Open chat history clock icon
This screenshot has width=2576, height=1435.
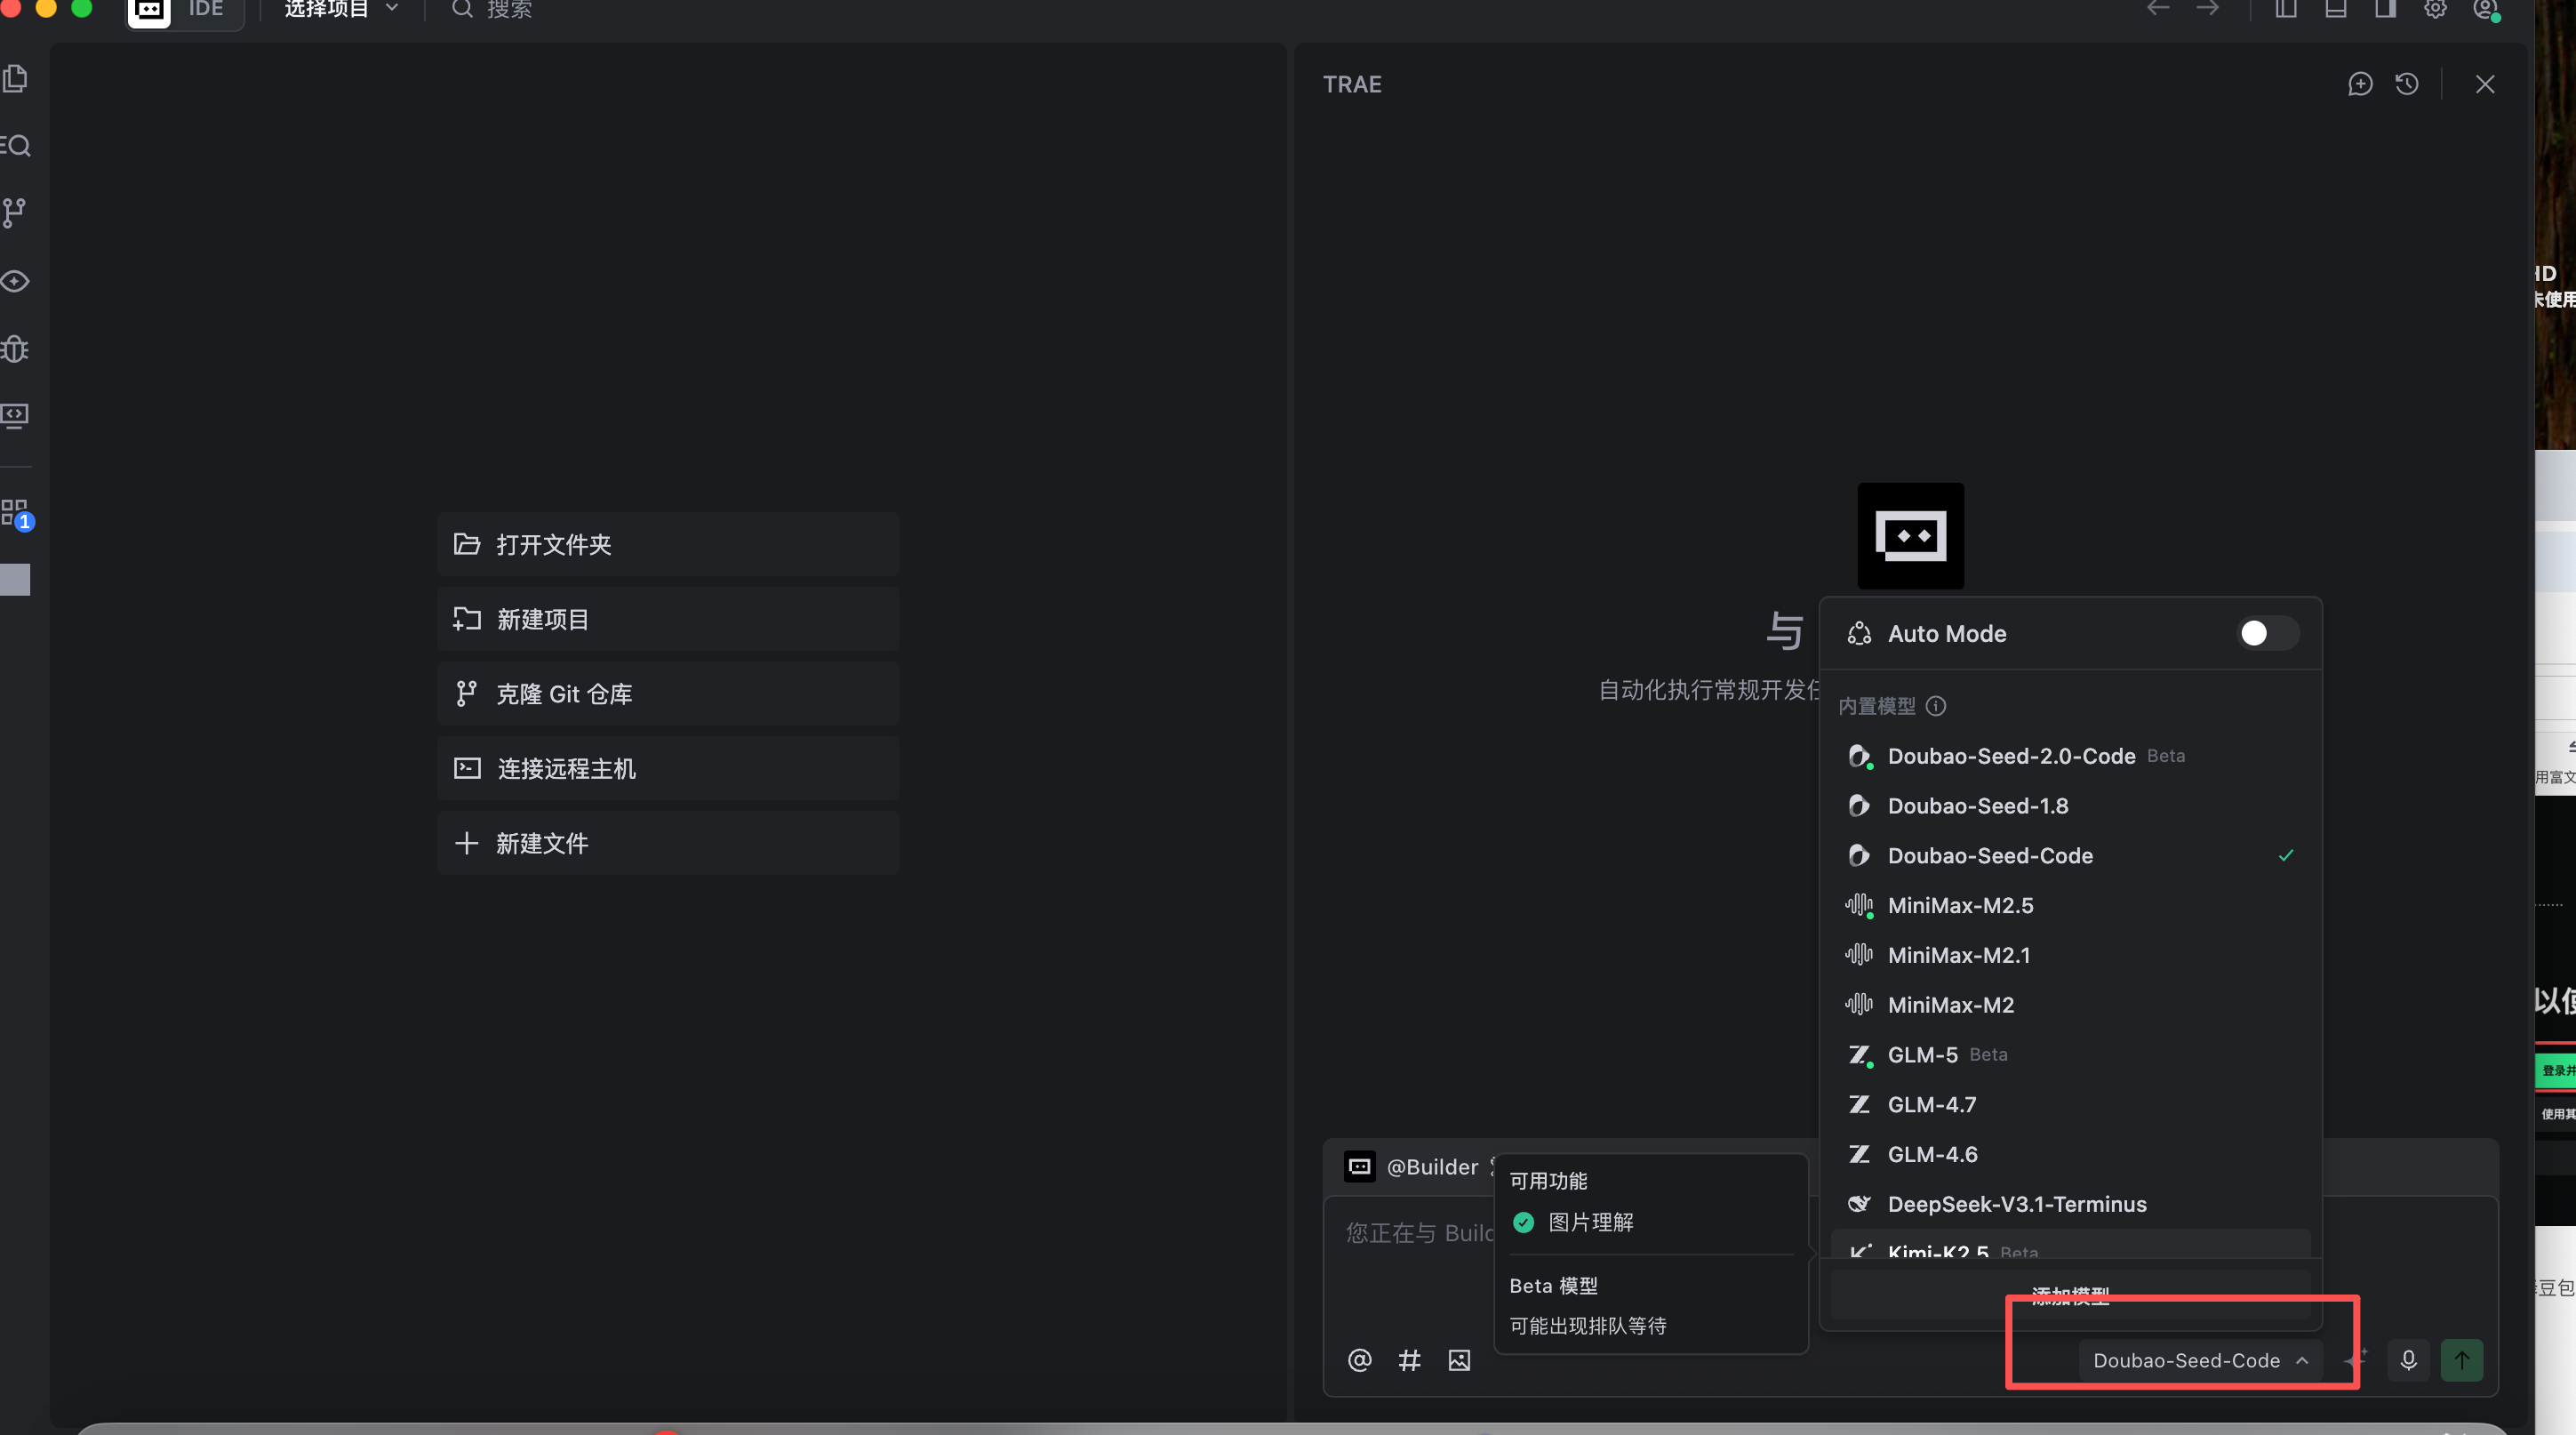[x=2407, y=84]
